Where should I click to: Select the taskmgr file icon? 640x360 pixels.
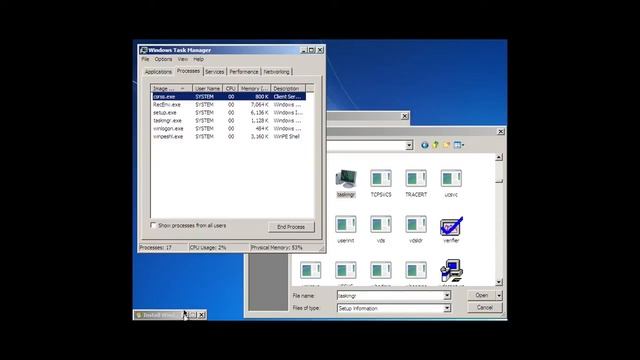[346, 179]
